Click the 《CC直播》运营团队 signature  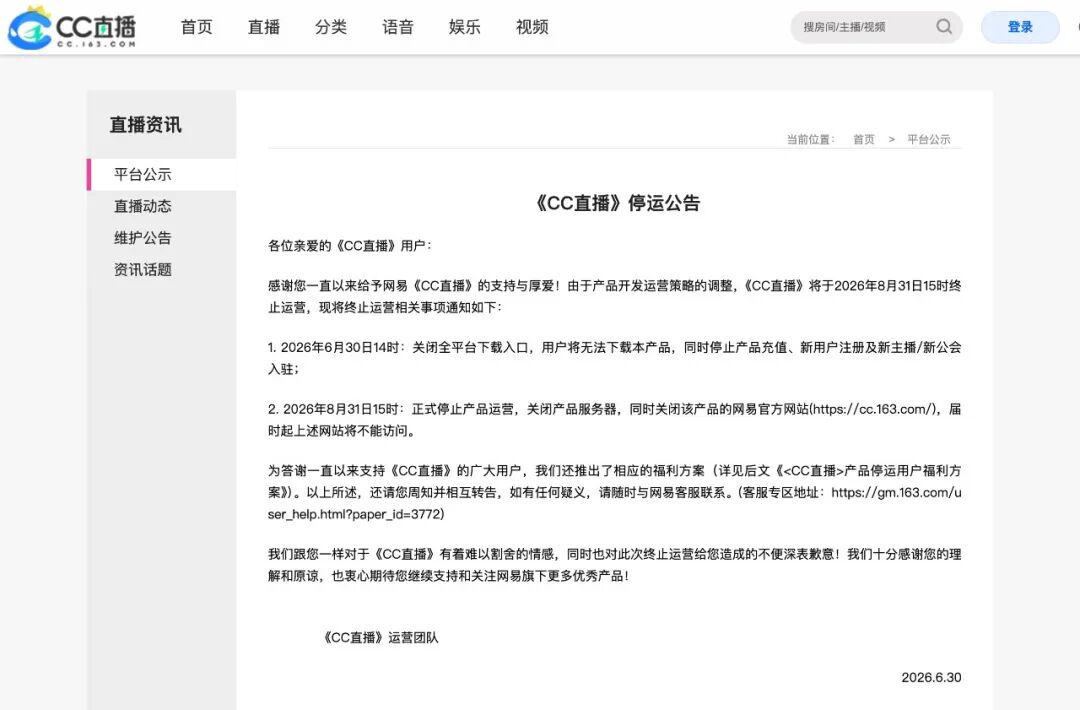[380, 638]
